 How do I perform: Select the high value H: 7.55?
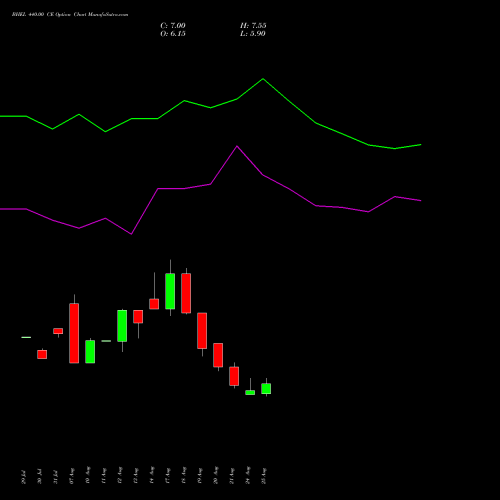point(253,26)
